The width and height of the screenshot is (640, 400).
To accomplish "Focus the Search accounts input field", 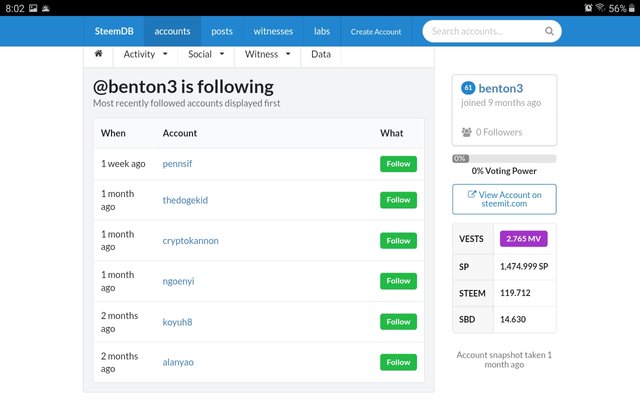I will coord(485,31).
